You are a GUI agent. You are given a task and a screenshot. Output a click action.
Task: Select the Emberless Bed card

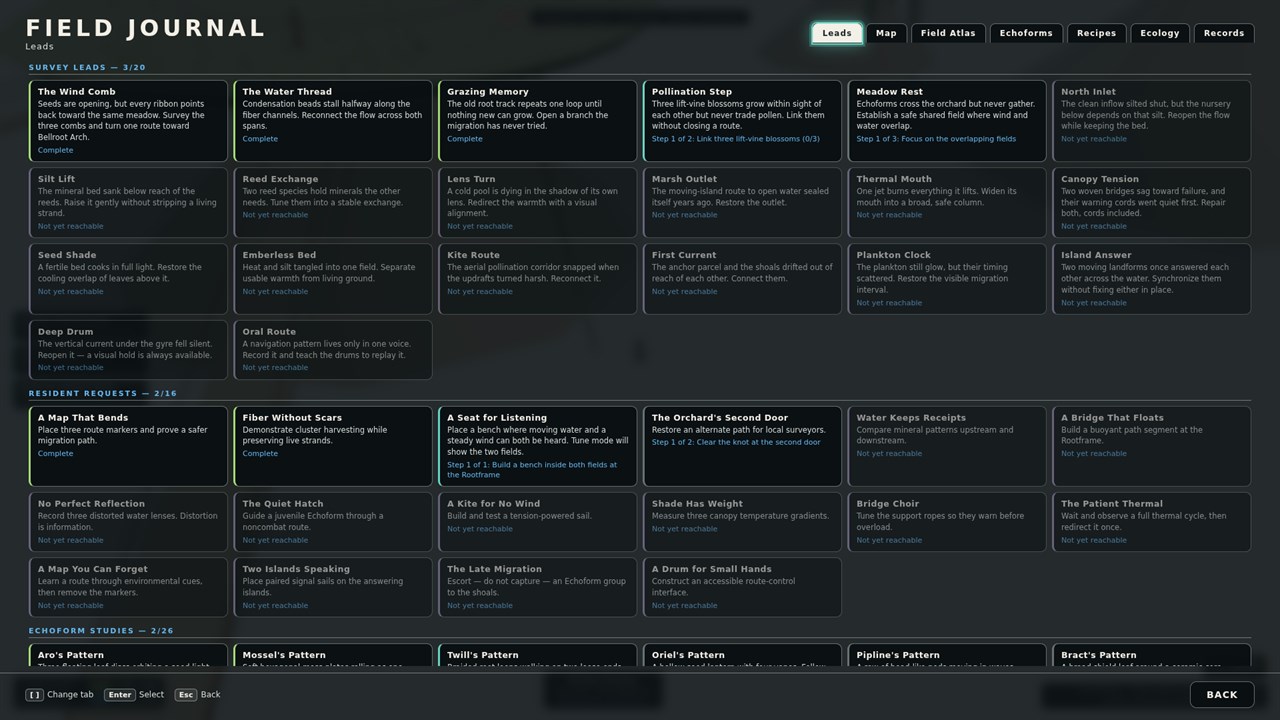334,278
